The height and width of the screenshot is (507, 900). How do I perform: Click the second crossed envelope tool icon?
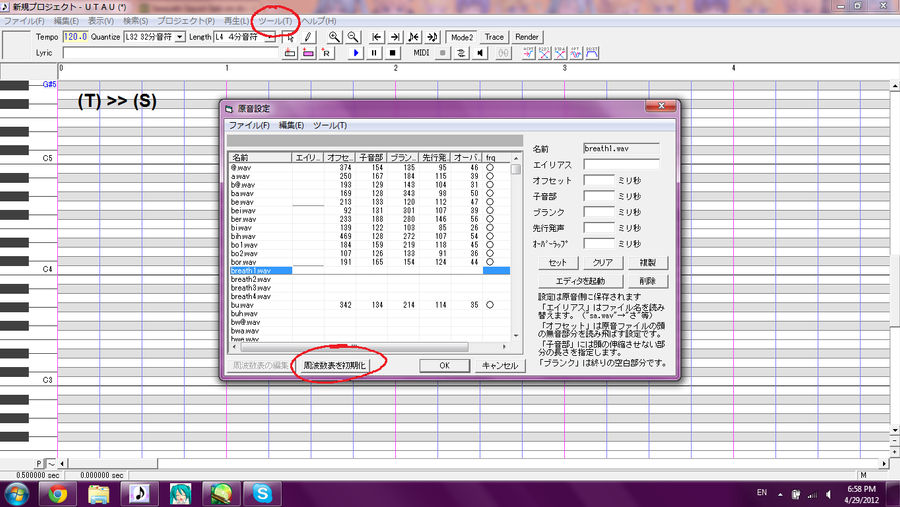tap(544, 53)
